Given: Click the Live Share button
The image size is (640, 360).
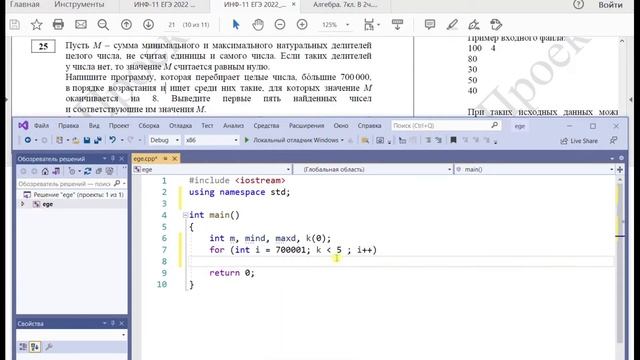Looking at the screenshot, I should [579, 141].
